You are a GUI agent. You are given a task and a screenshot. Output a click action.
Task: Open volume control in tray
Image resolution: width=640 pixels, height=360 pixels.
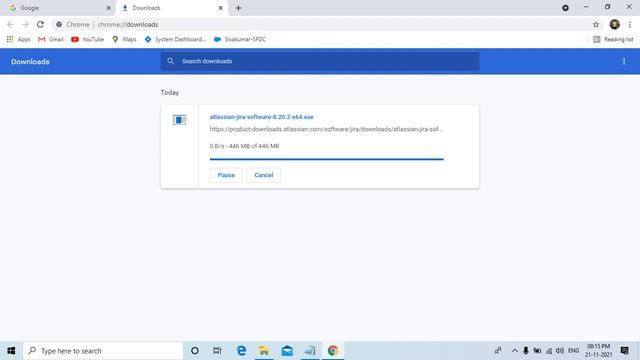coord(560,351)
